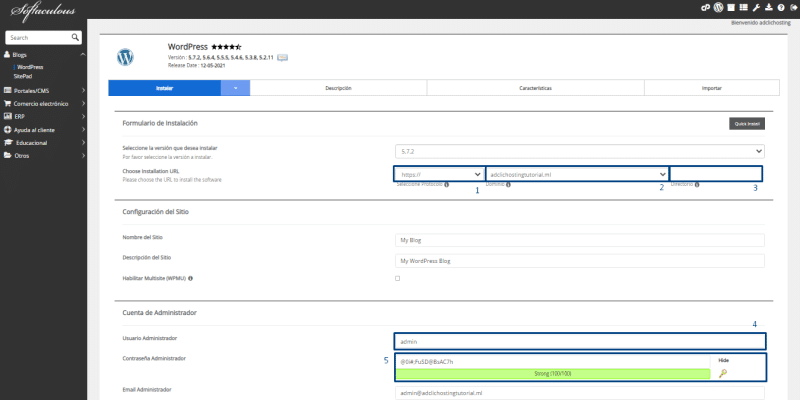Open the version changelog speech icon
The width and height of the screenshot is (800, 400).
[283, 58]
